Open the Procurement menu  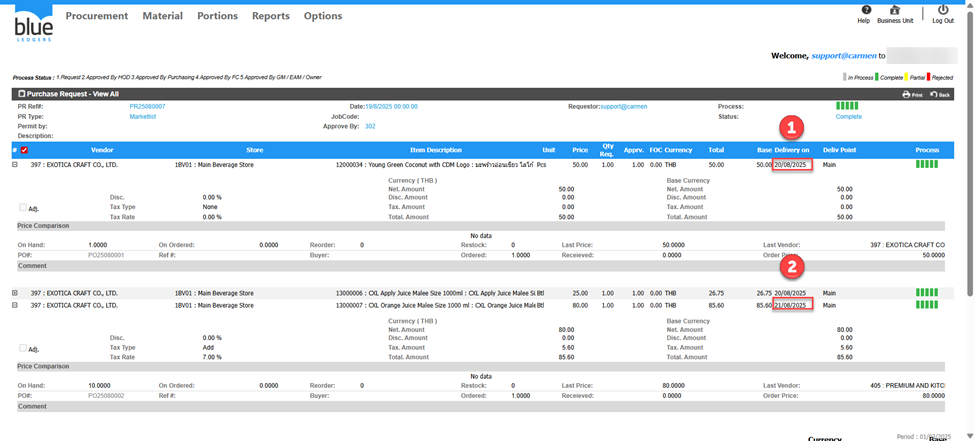pyautogui.click(x=97, y=16)
